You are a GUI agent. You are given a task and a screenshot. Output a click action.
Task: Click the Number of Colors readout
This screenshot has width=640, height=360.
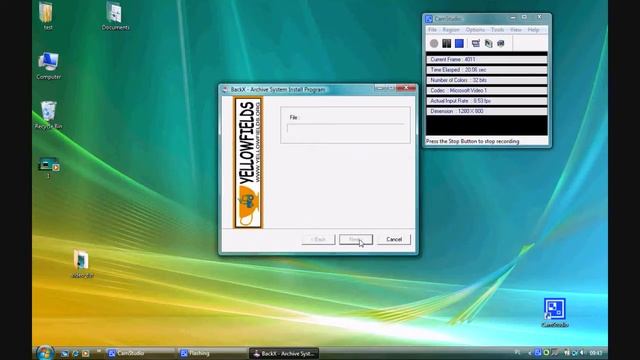(x=487, y=80)
